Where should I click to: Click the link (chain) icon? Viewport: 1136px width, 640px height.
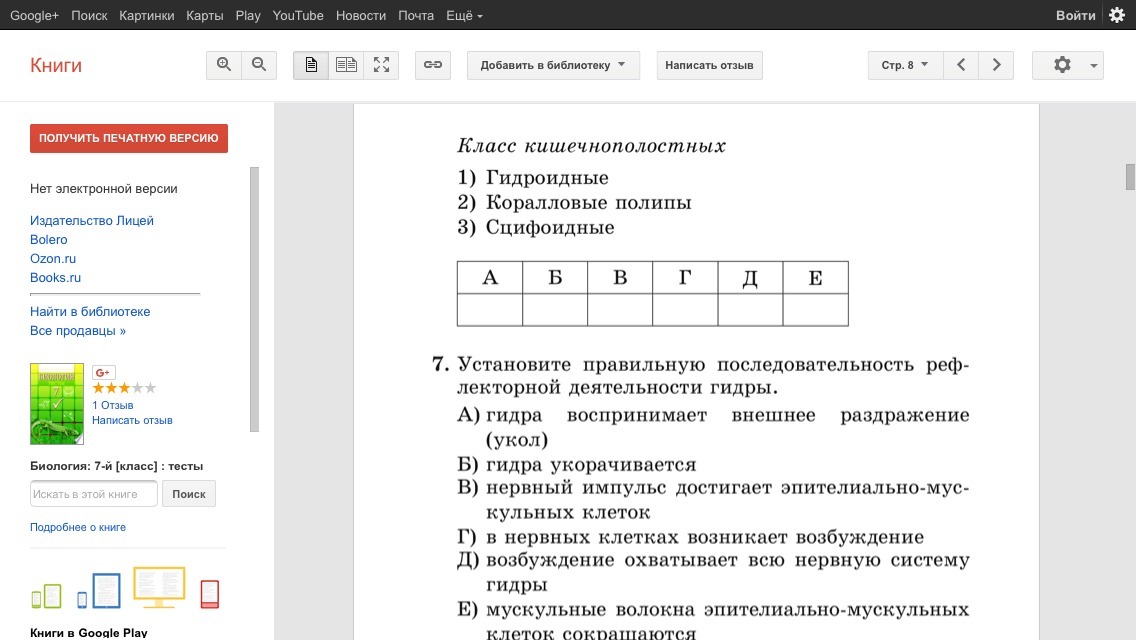[433, 65]
